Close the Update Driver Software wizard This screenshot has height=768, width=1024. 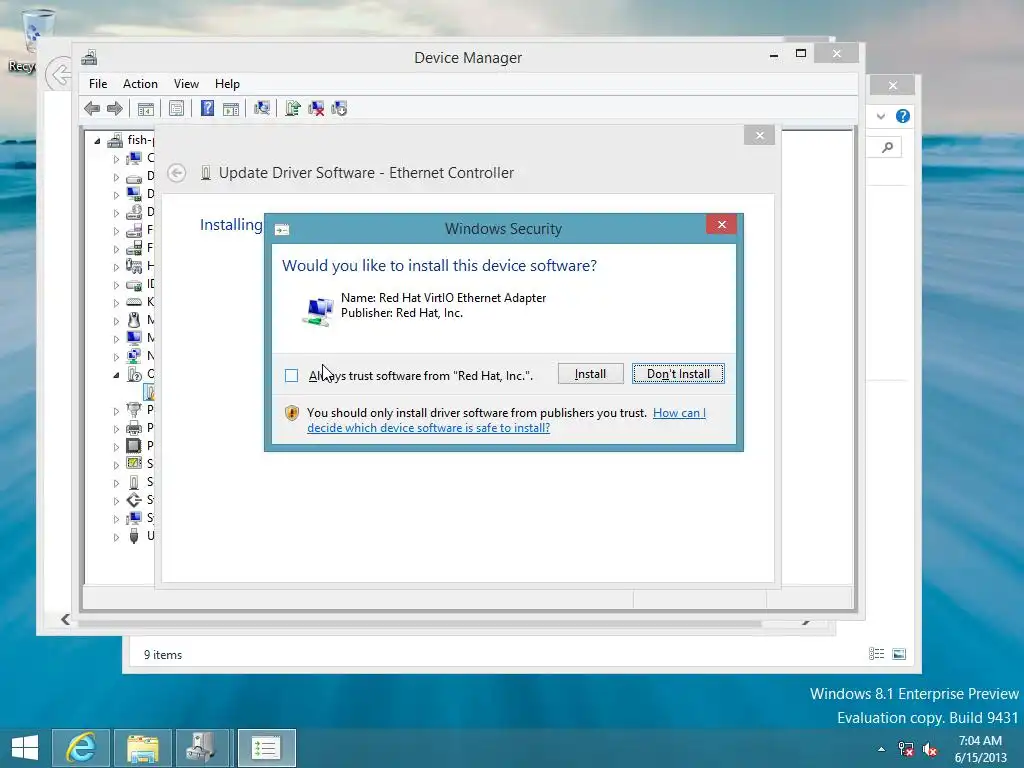click(760, 135)
